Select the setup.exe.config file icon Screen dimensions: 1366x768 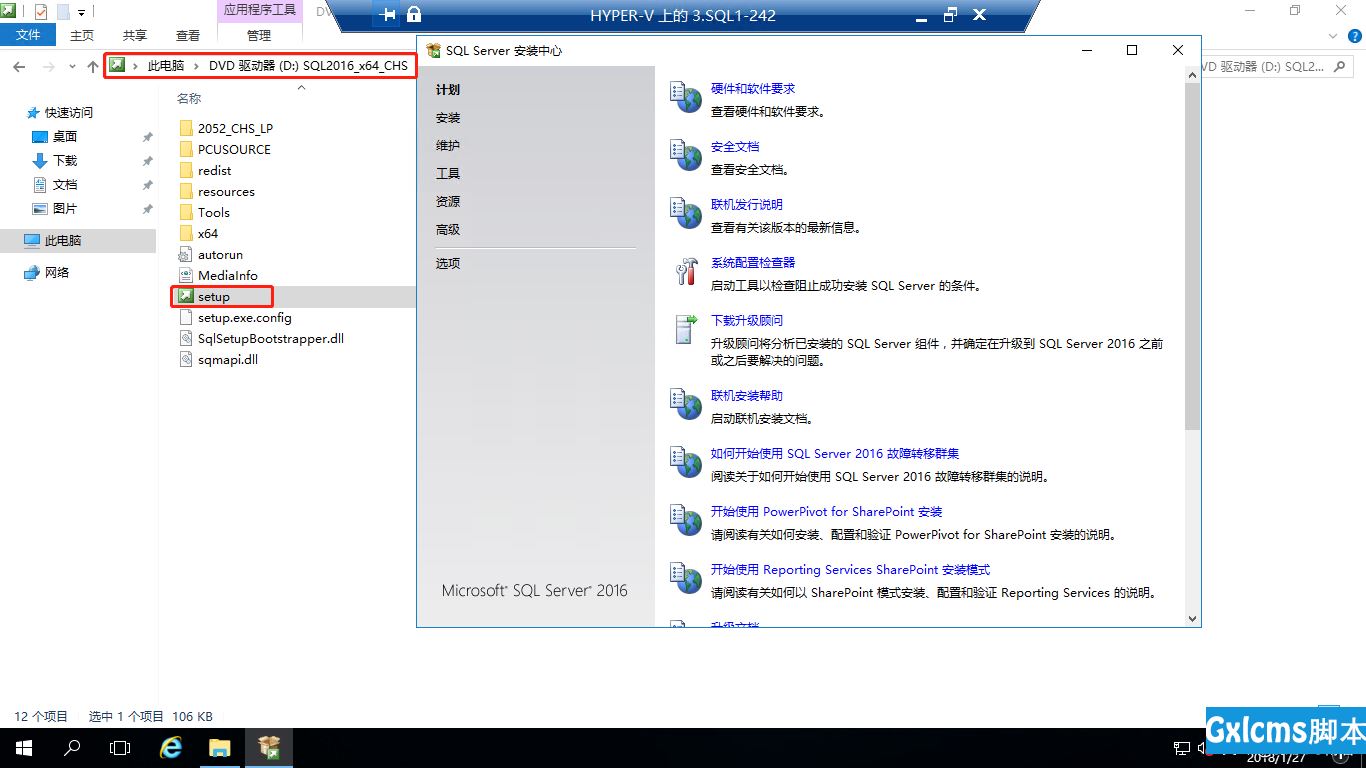186,317
